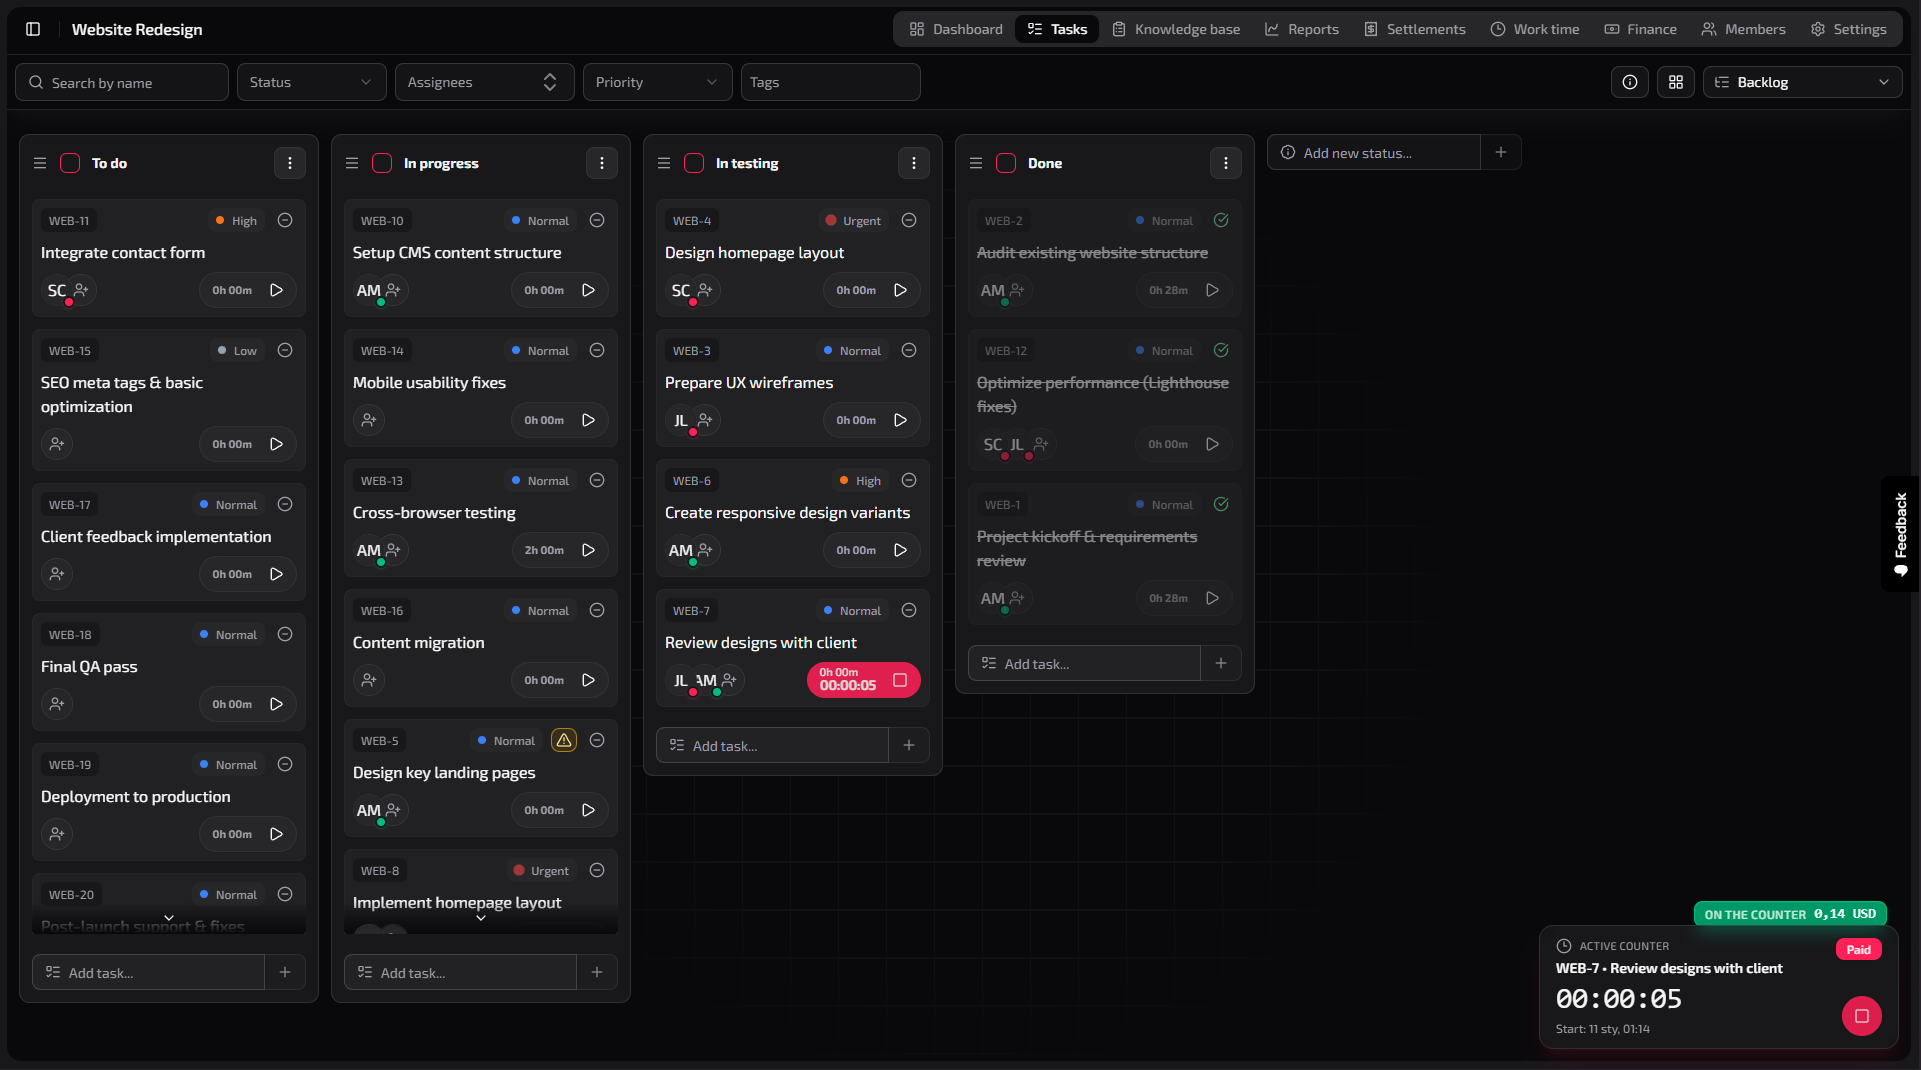Click the grid view icon next to Backlog

tap(1676, 82)
